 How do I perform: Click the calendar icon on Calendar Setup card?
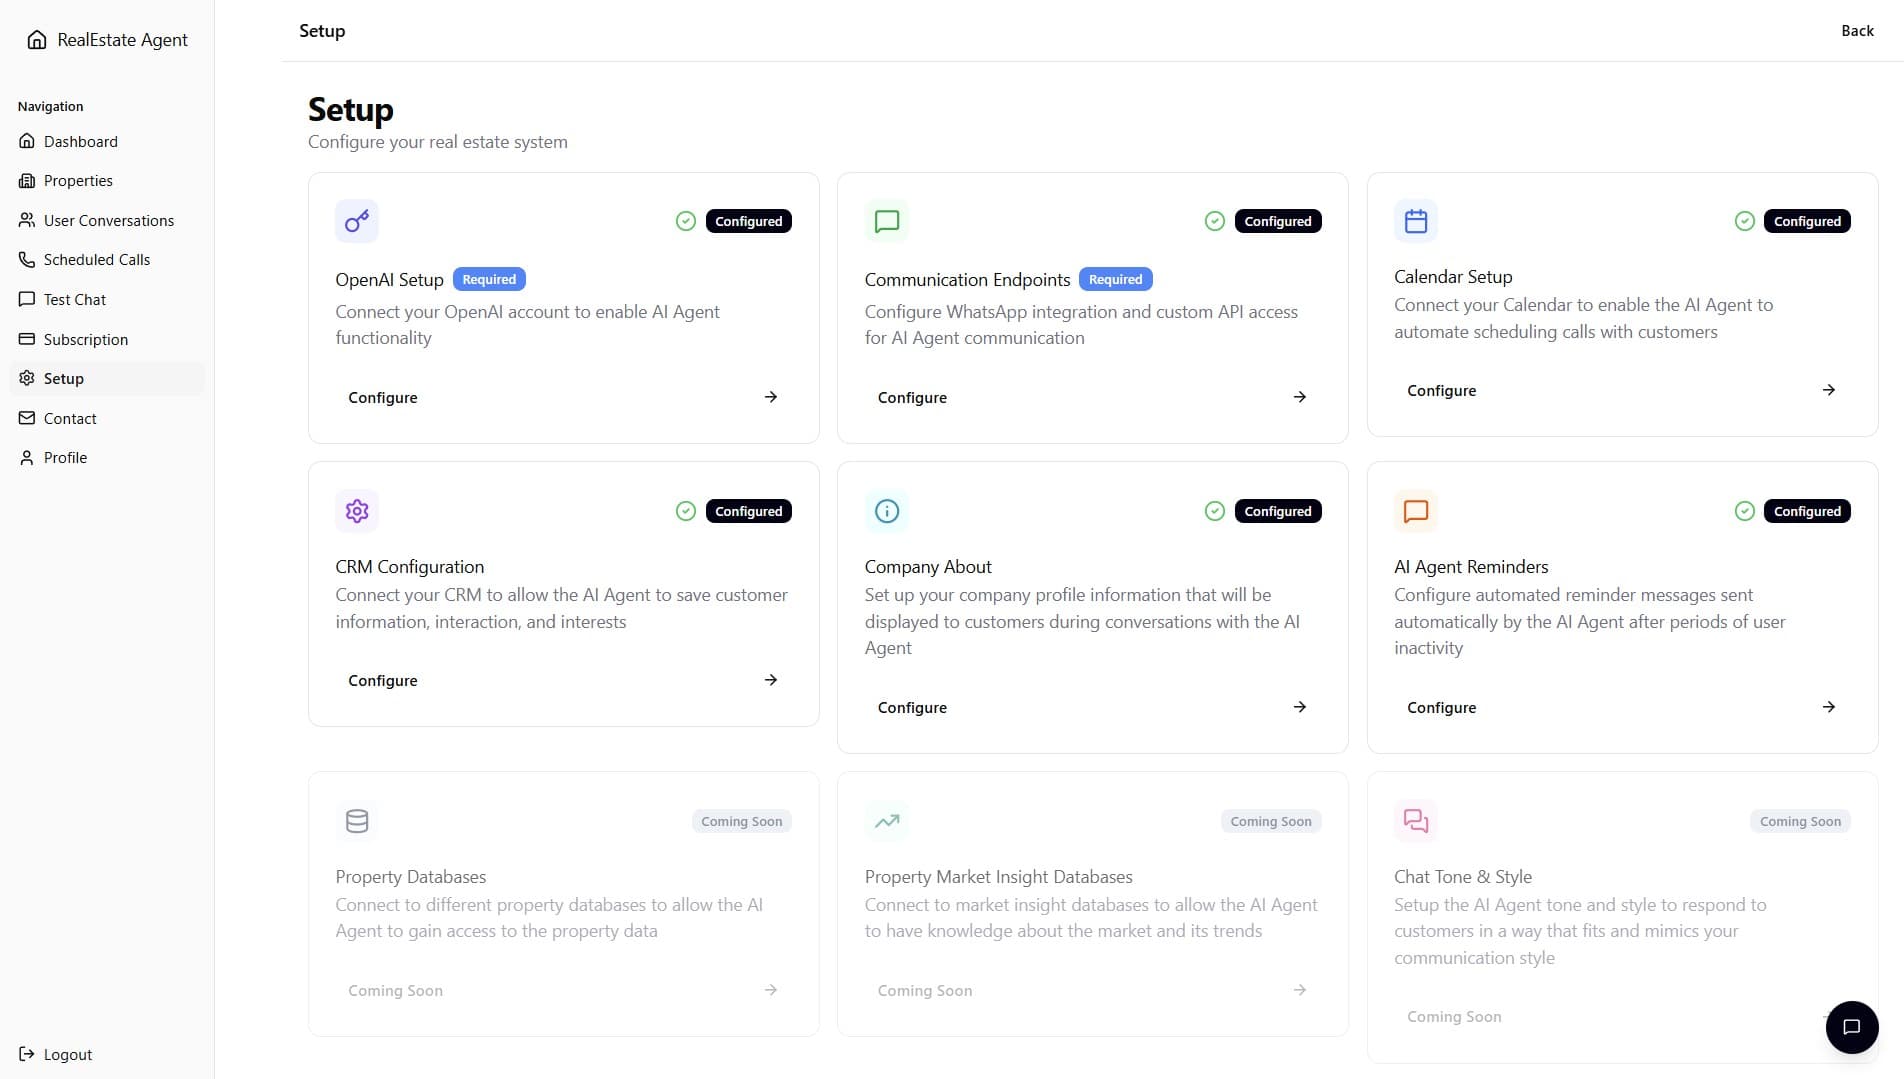pos(1416,221)
